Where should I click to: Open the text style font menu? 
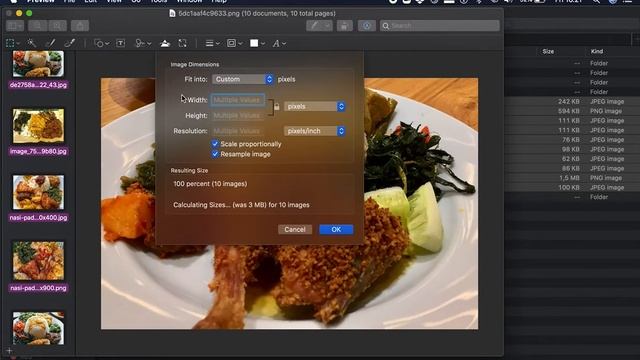click(279, 43)
